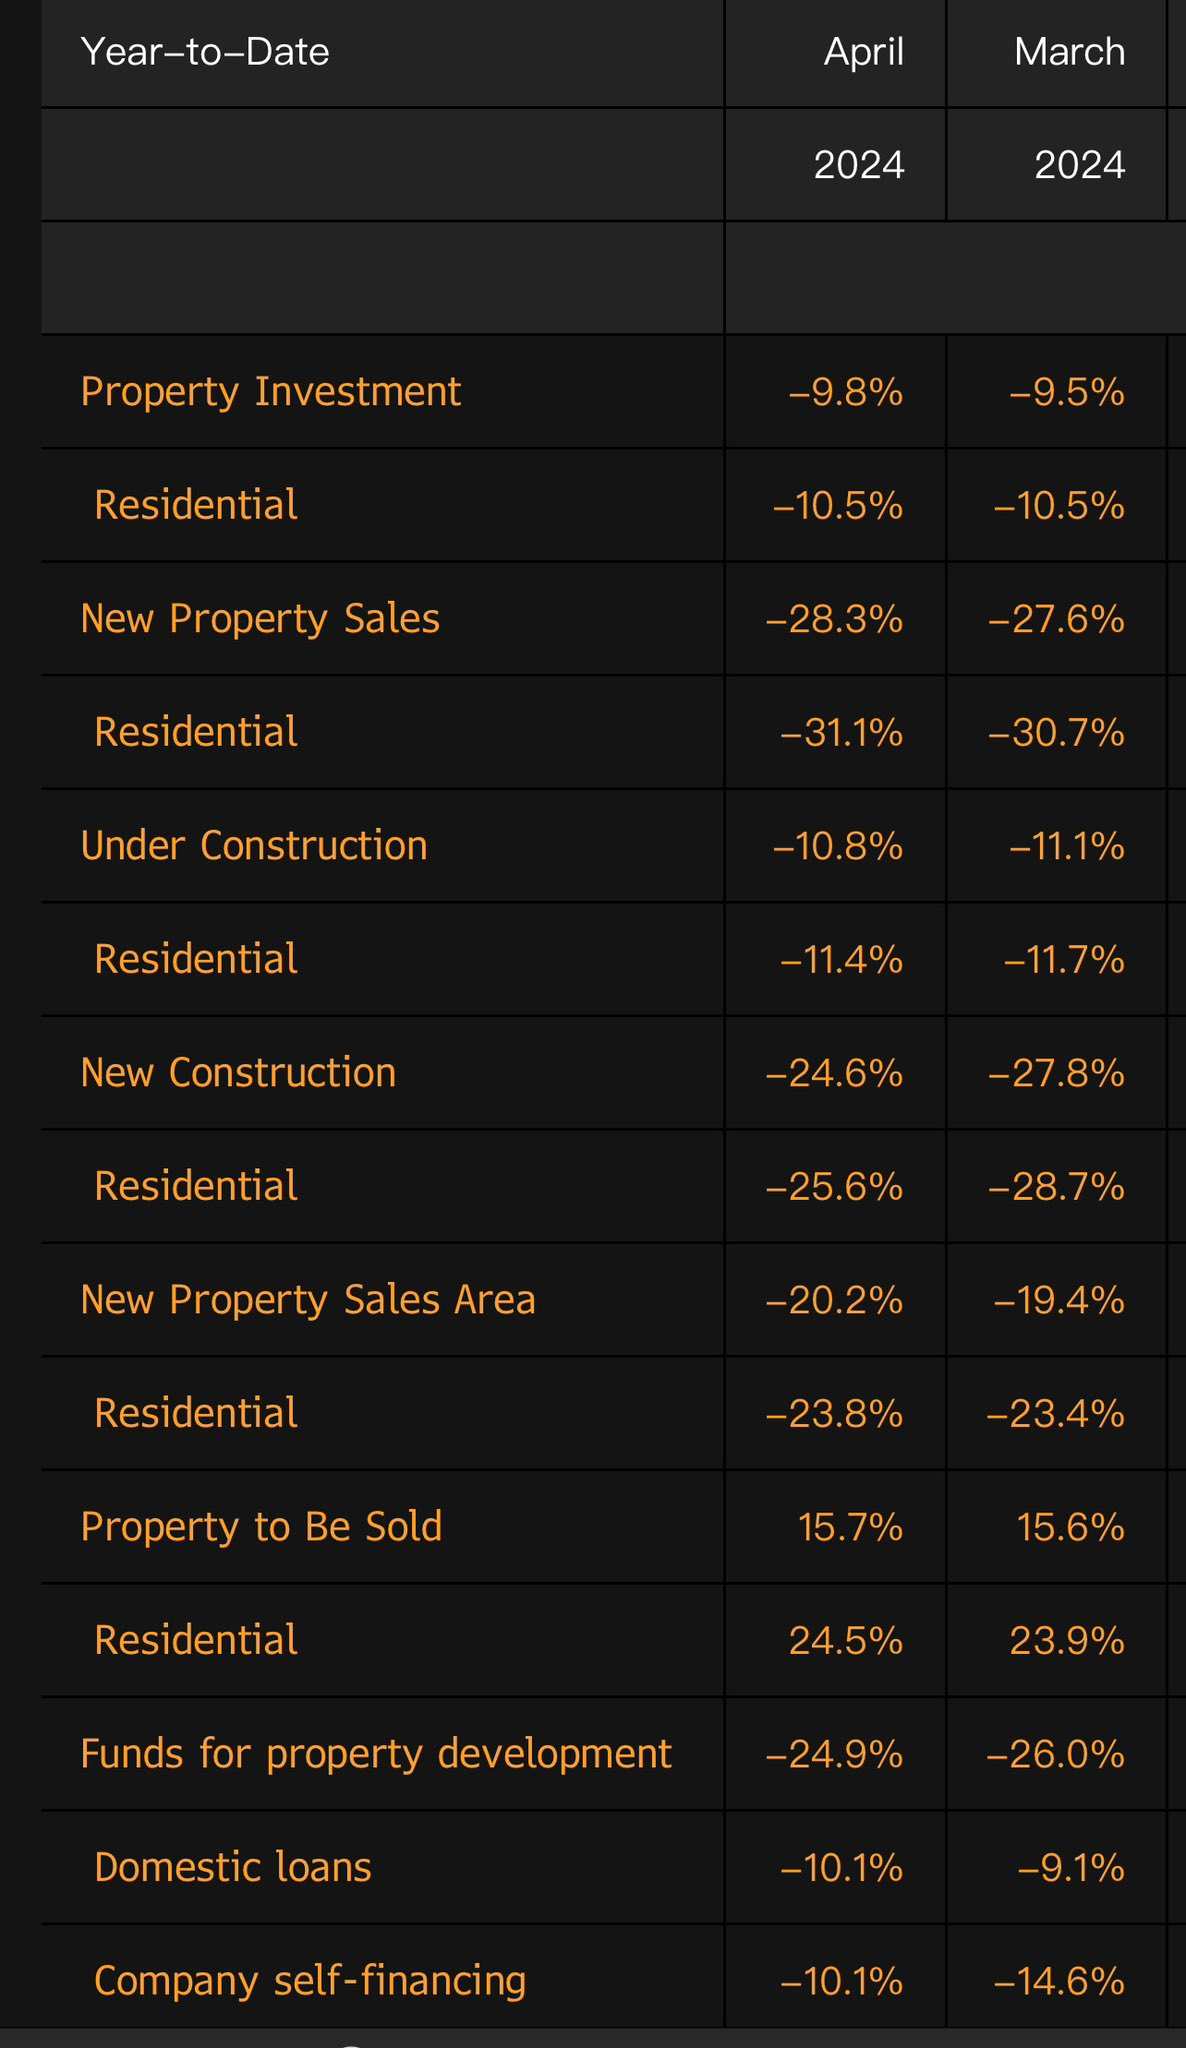The image size is (1186, 2048).
Task: Select Residential label below New Construction
Action: coord(196,1187)
